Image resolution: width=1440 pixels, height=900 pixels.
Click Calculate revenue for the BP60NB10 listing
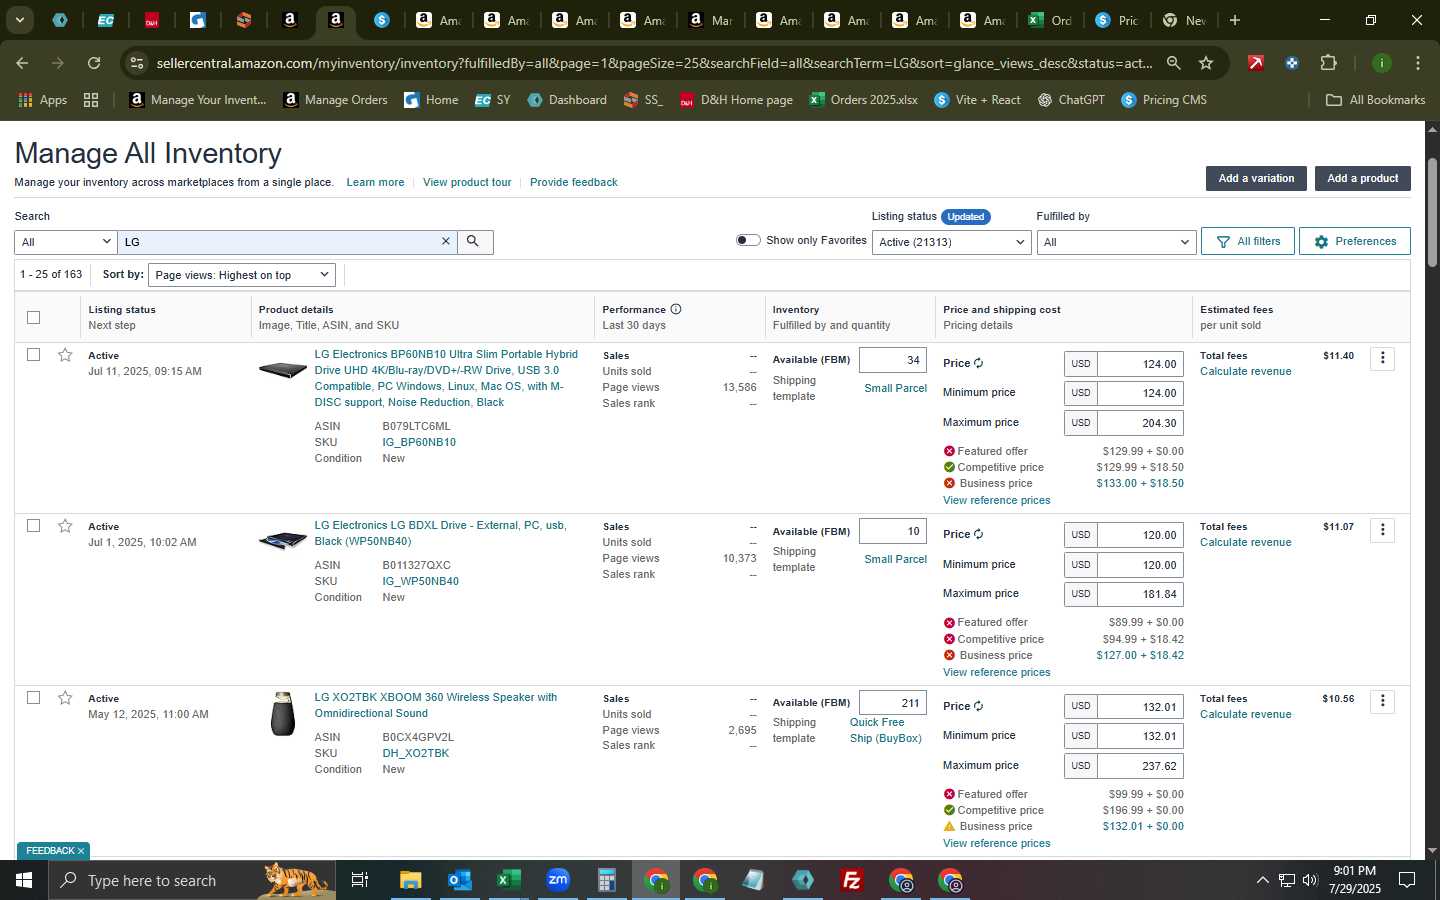[x=1245, y=371]
